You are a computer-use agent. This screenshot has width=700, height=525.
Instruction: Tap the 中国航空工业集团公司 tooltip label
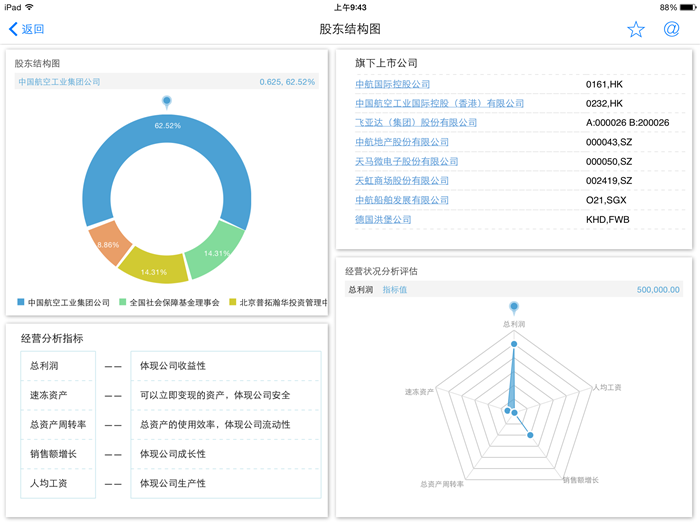point(59,82)
